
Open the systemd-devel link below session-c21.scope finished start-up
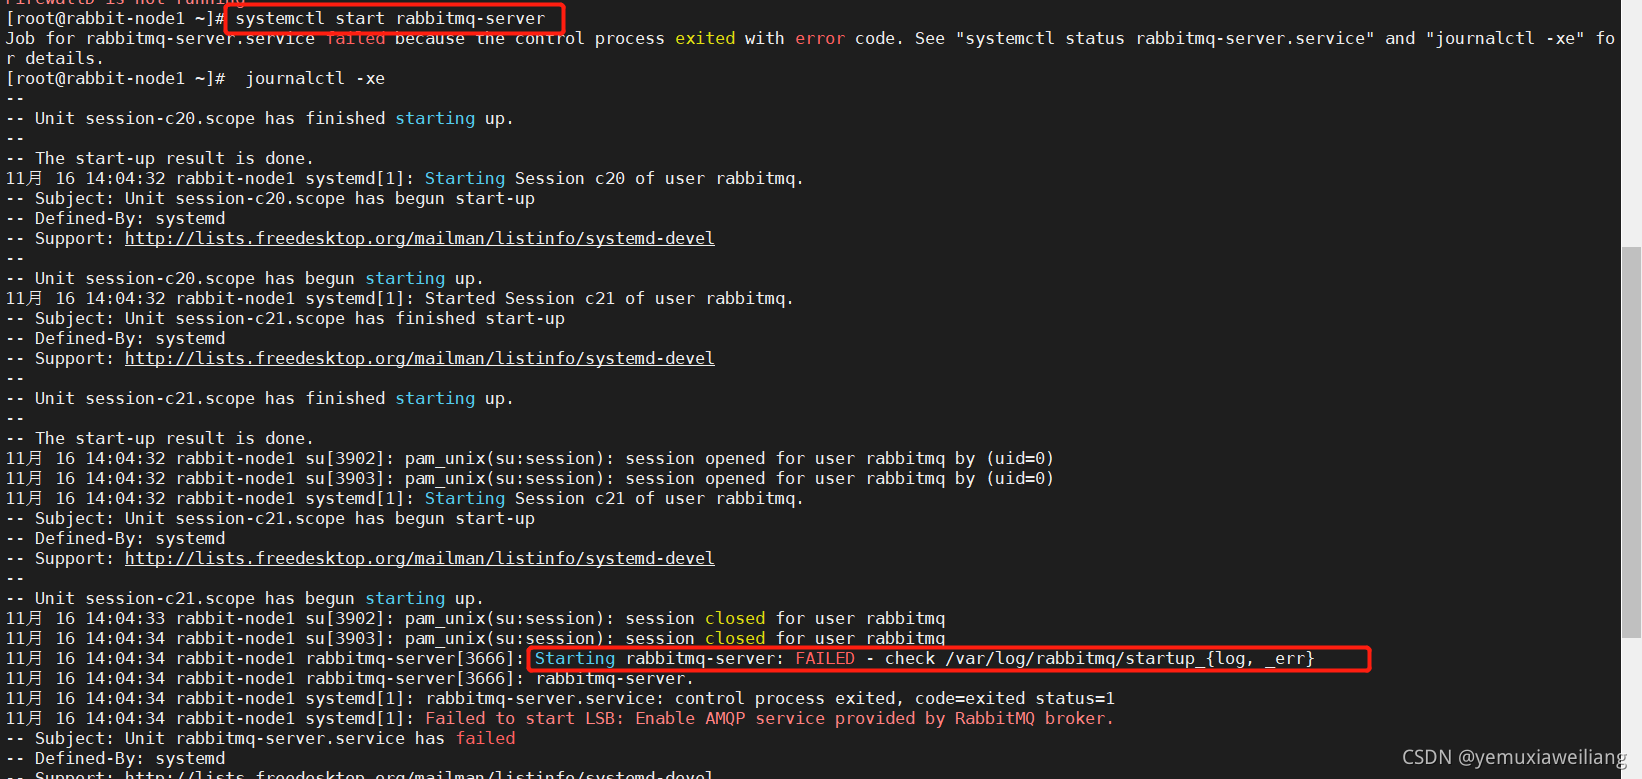(419, 358)
